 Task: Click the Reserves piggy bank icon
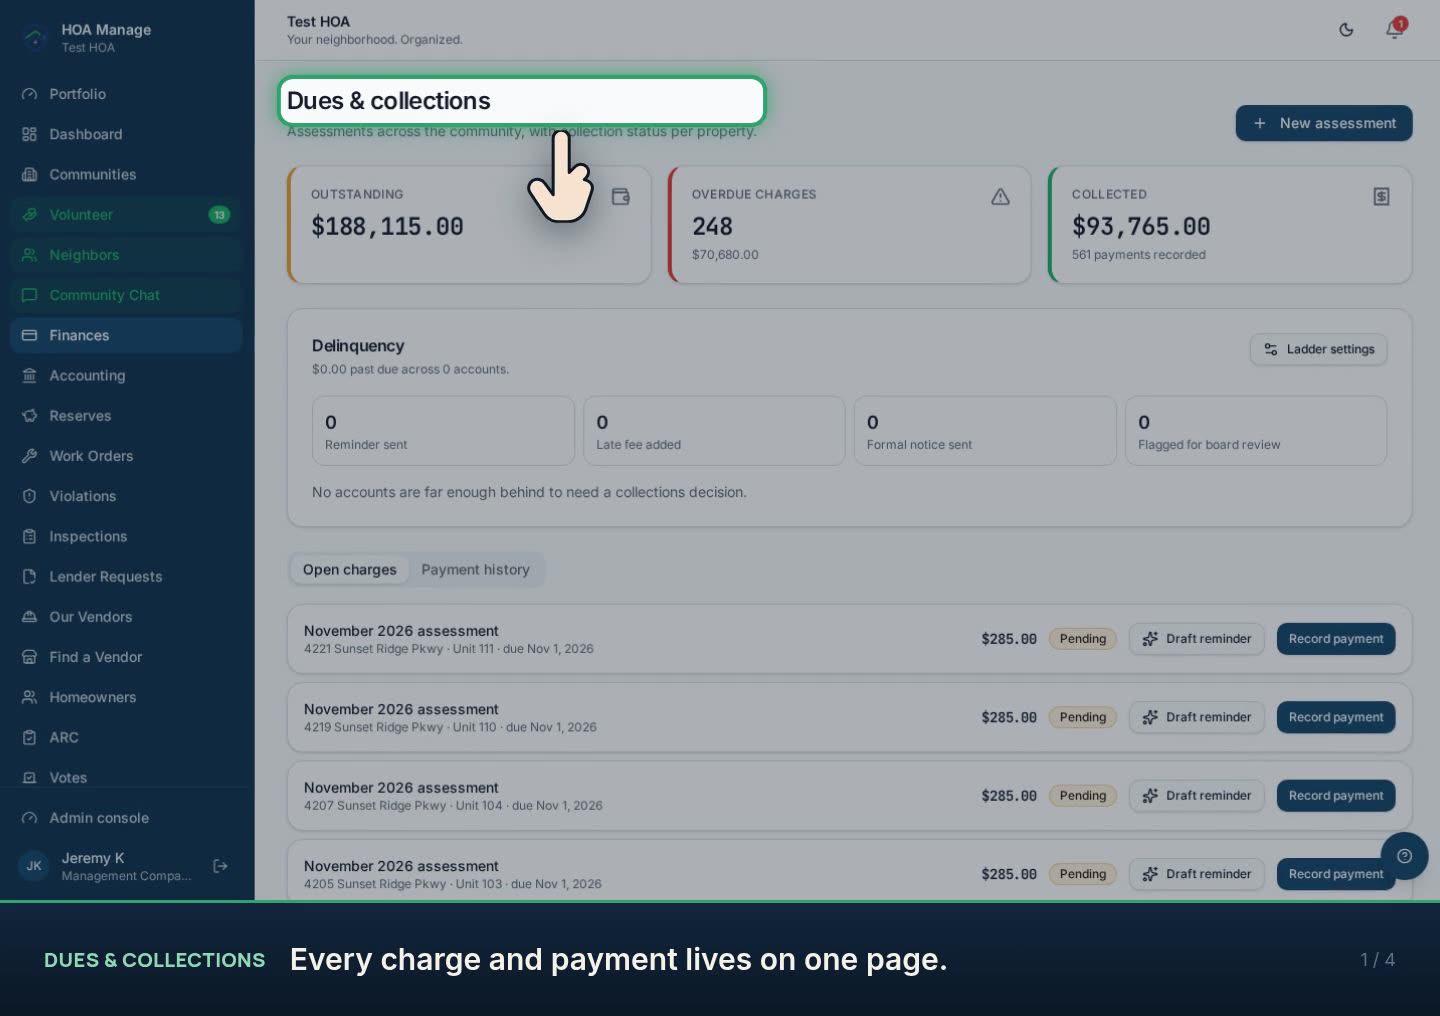click(x=29, y=415)
